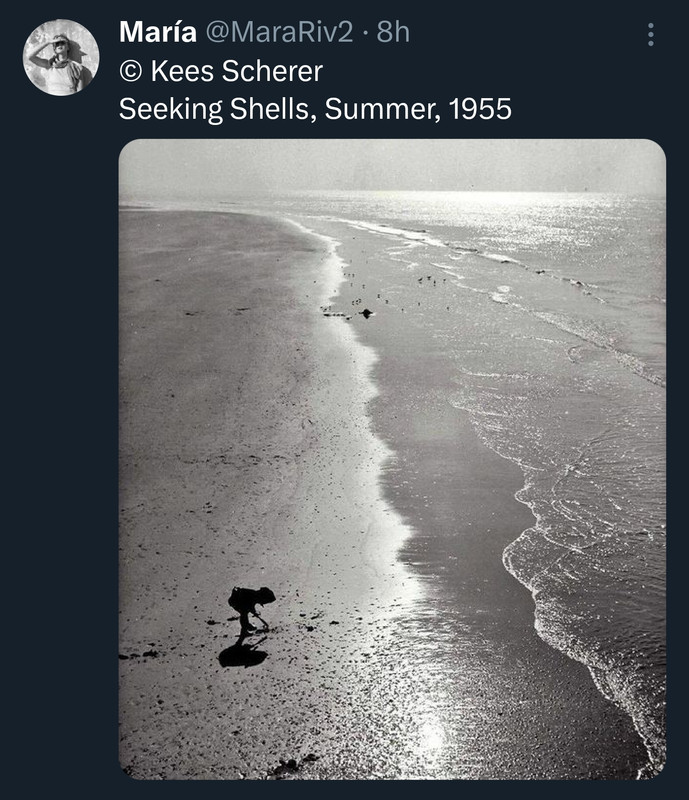This screenshot has height=800, width=689.
Task: Click the child's shadow on the sand
Action: 243,655
